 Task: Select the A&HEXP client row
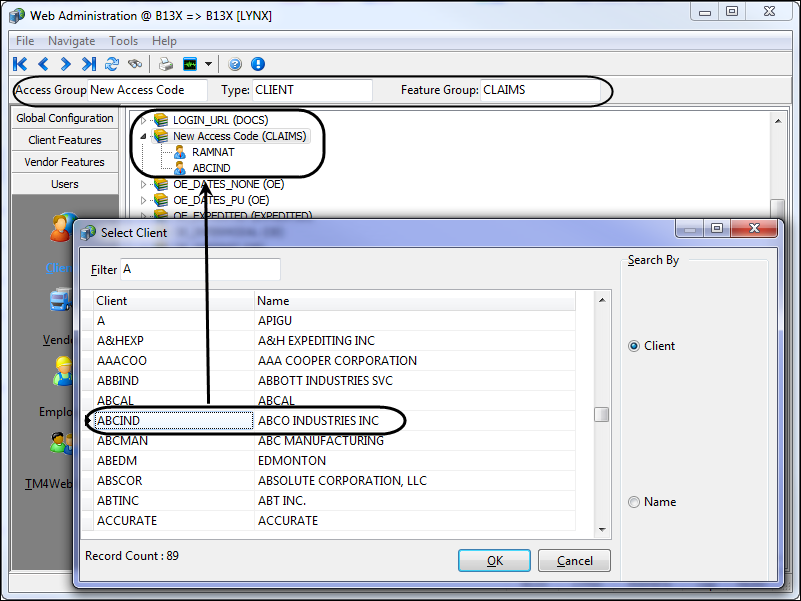[x=328, y=340]
